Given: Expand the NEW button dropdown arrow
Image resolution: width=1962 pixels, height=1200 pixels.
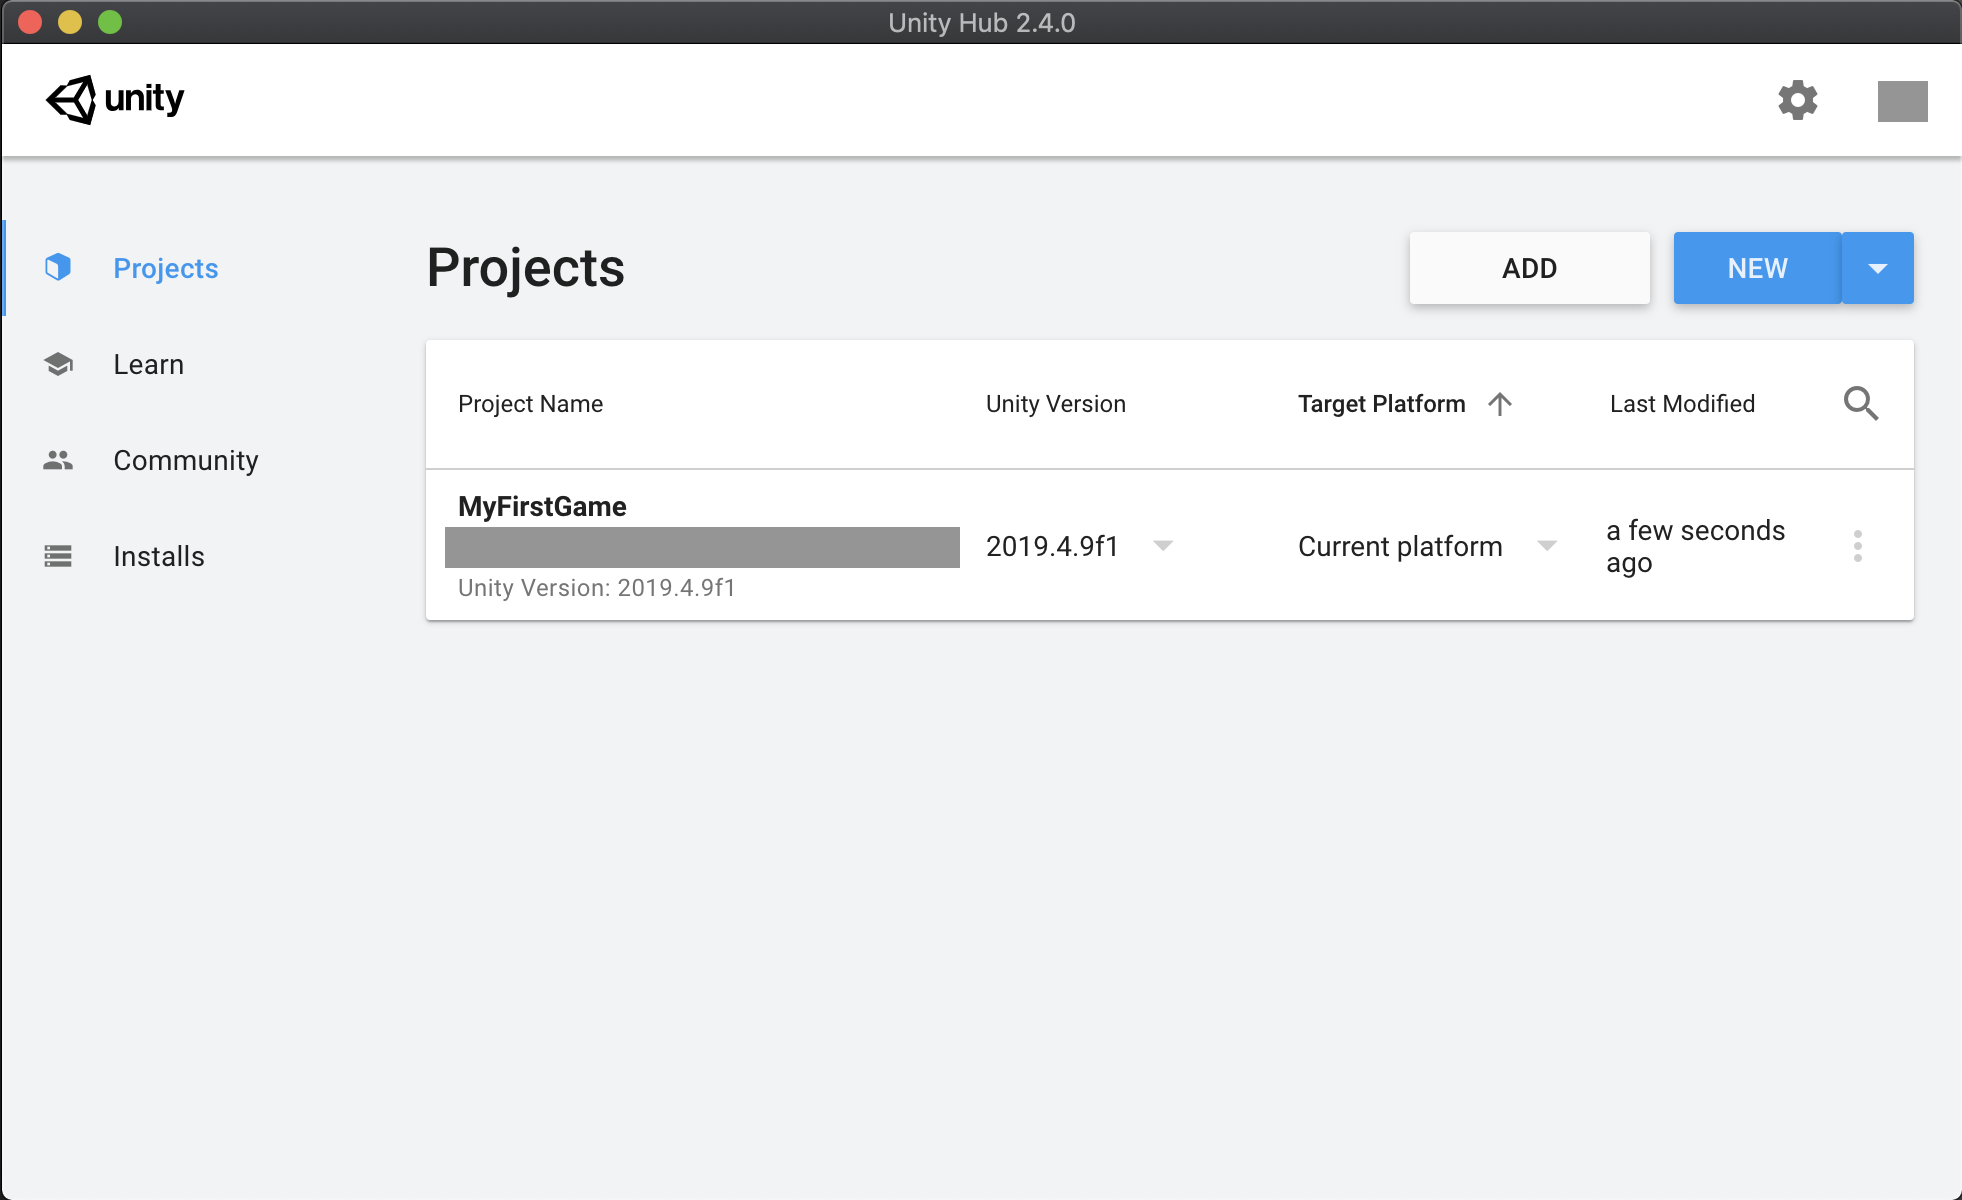Looking at the screenshot, I should [x=1877, y=268].
